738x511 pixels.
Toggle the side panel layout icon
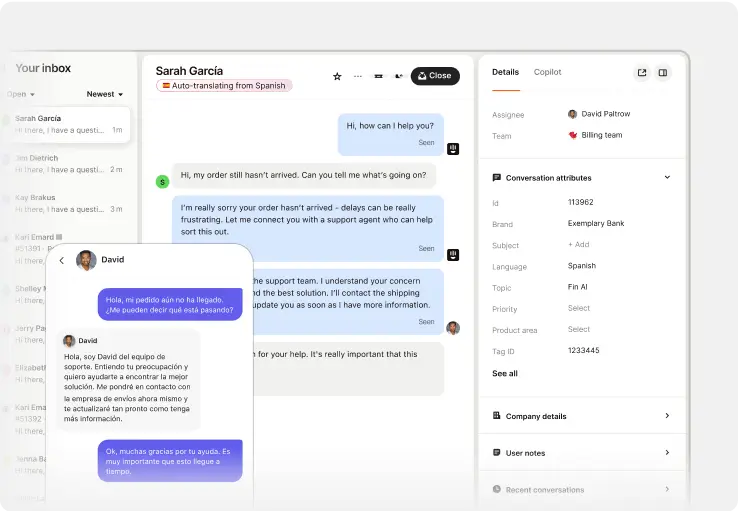point(663,73)
